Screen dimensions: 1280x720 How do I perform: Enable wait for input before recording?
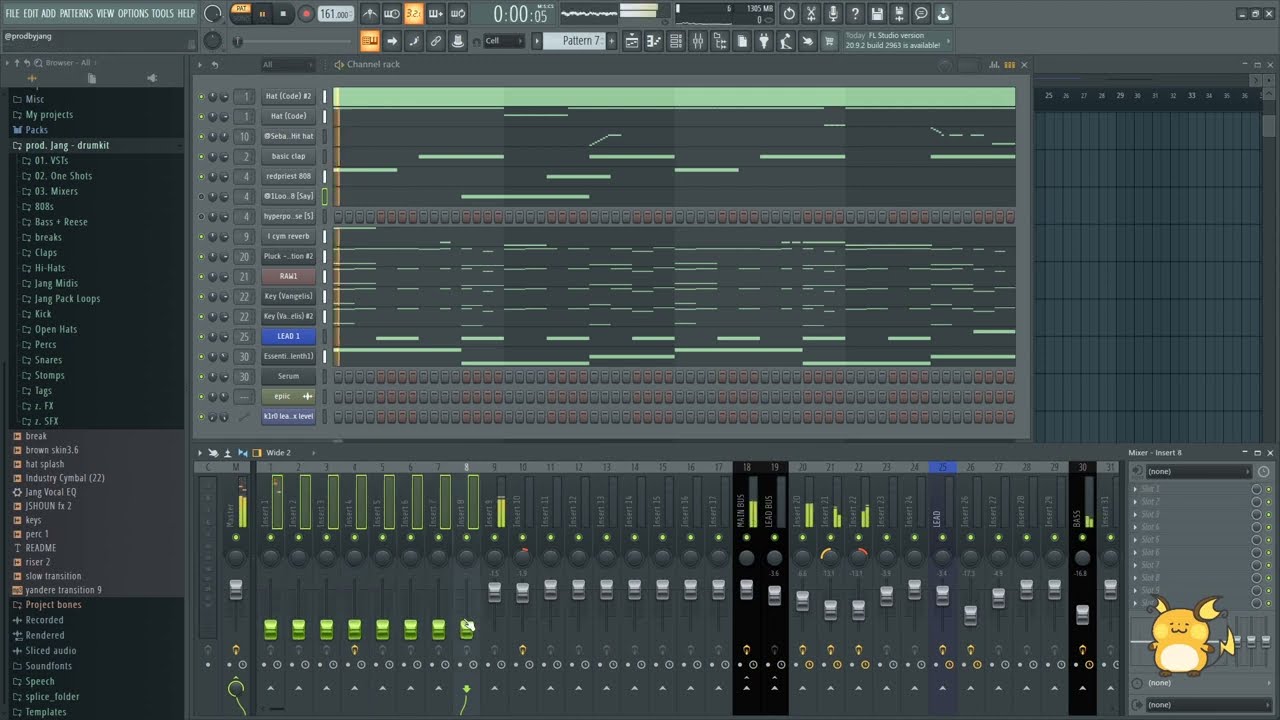pyautogui.click(x=392, y=14)
